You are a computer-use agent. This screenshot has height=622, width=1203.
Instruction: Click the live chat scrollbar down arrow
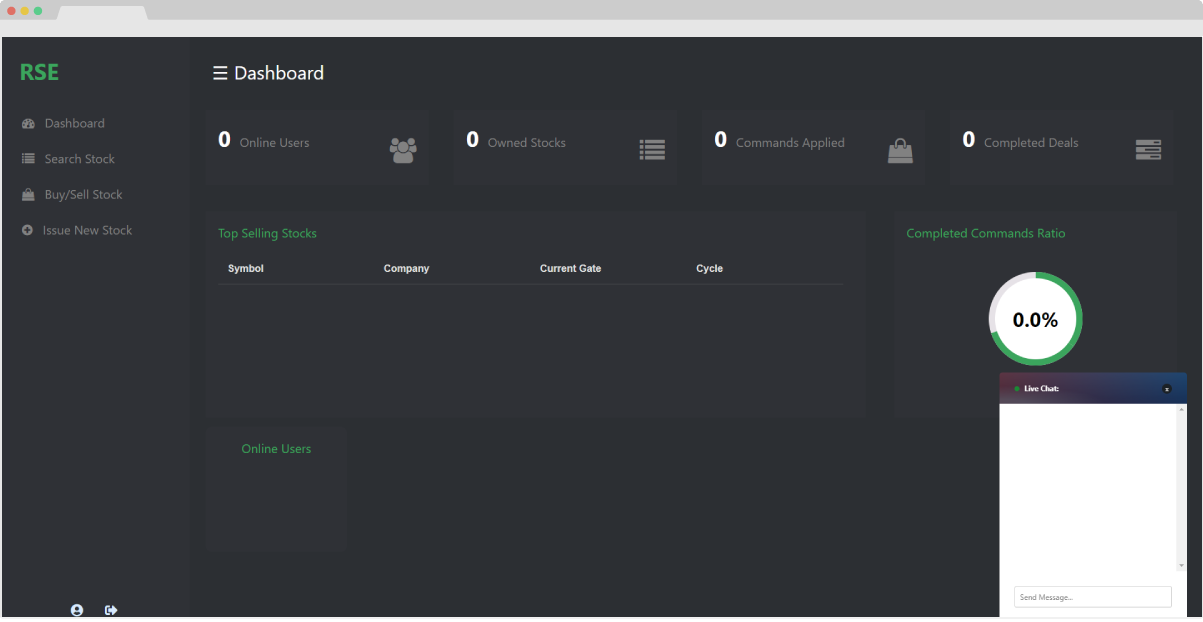(1182, 566)
